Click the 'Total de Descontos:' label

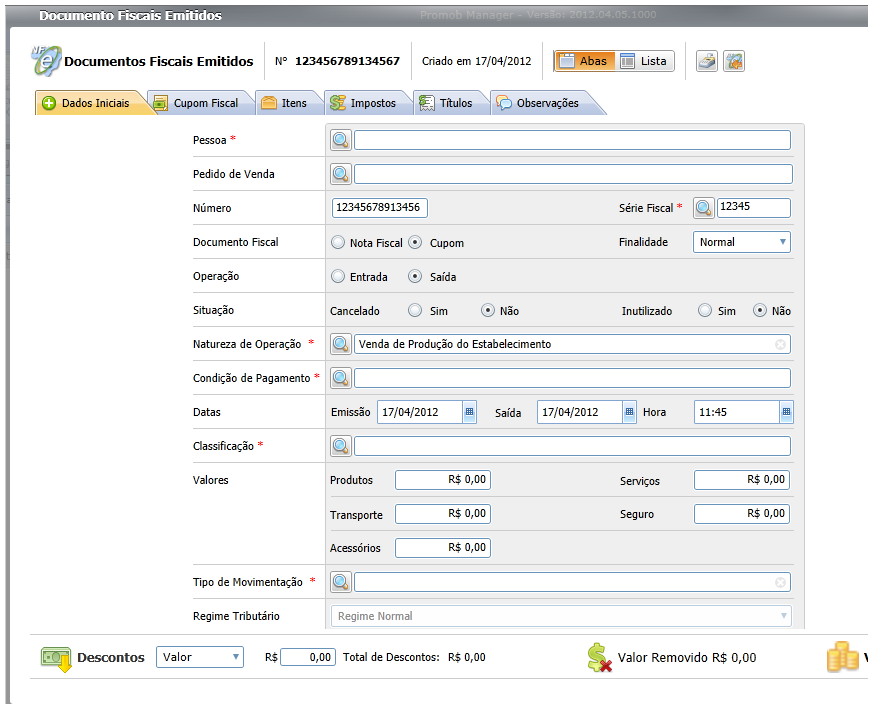click(391, 657)
